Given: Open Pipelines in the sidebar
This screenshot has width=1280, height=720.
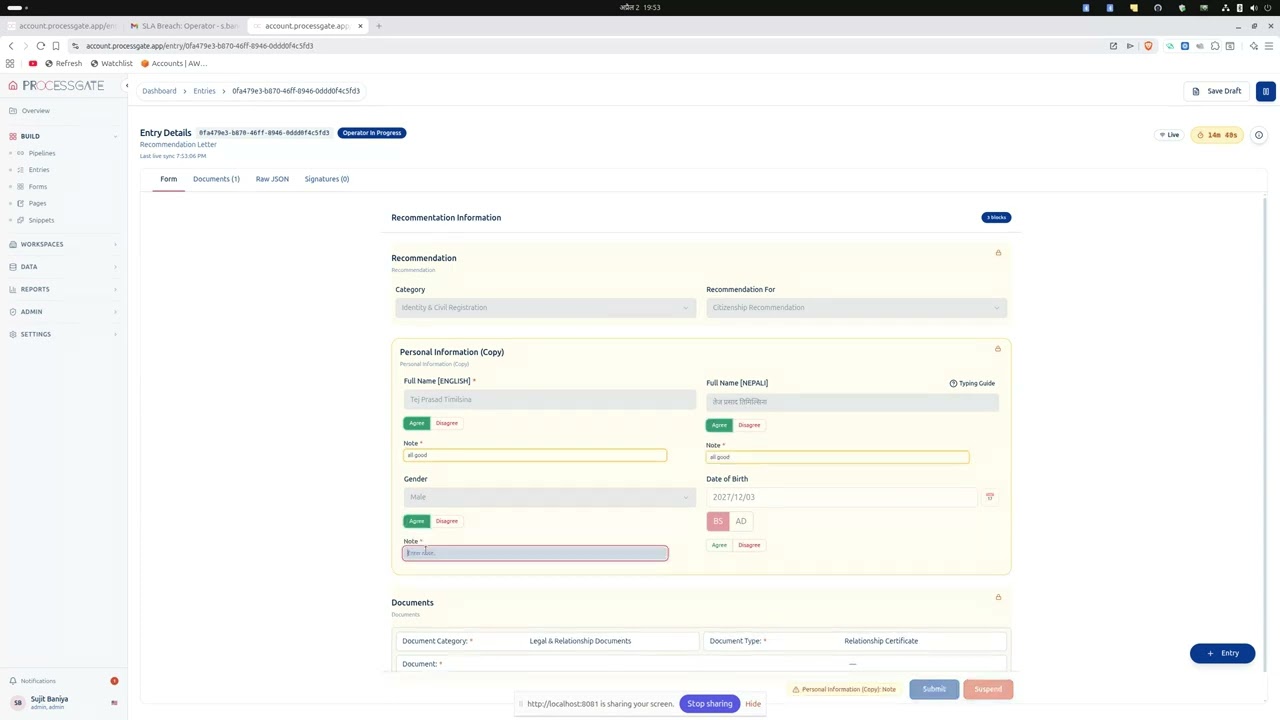Looking at the screenshot, I should click(x=41, y=153).
